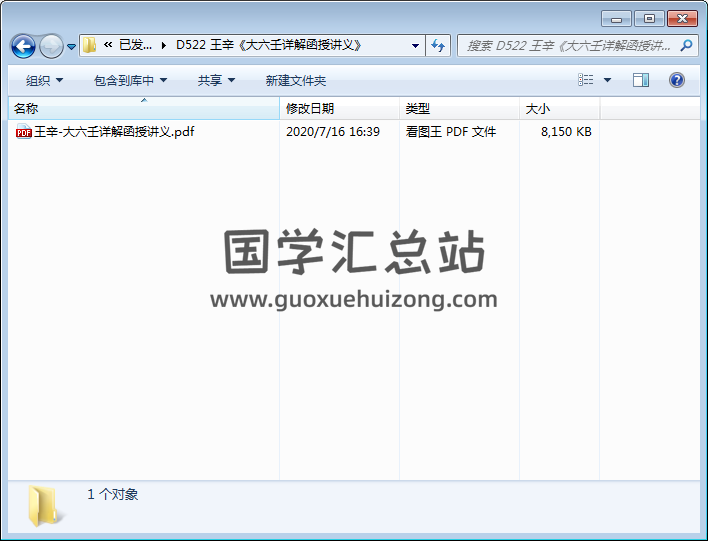This screenshot has height=541, width=708.
Task: Click the magnifier search icon
Action: point(686,45)
